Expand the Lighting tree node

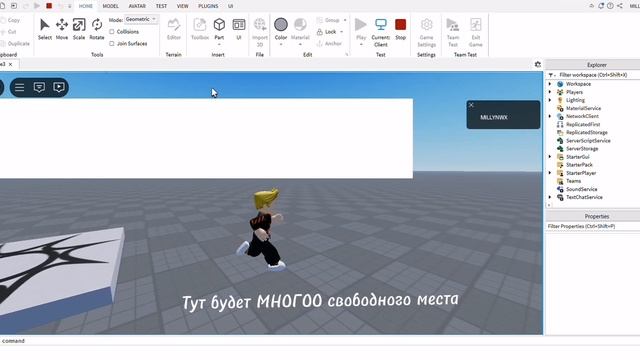tap(550, 100)
